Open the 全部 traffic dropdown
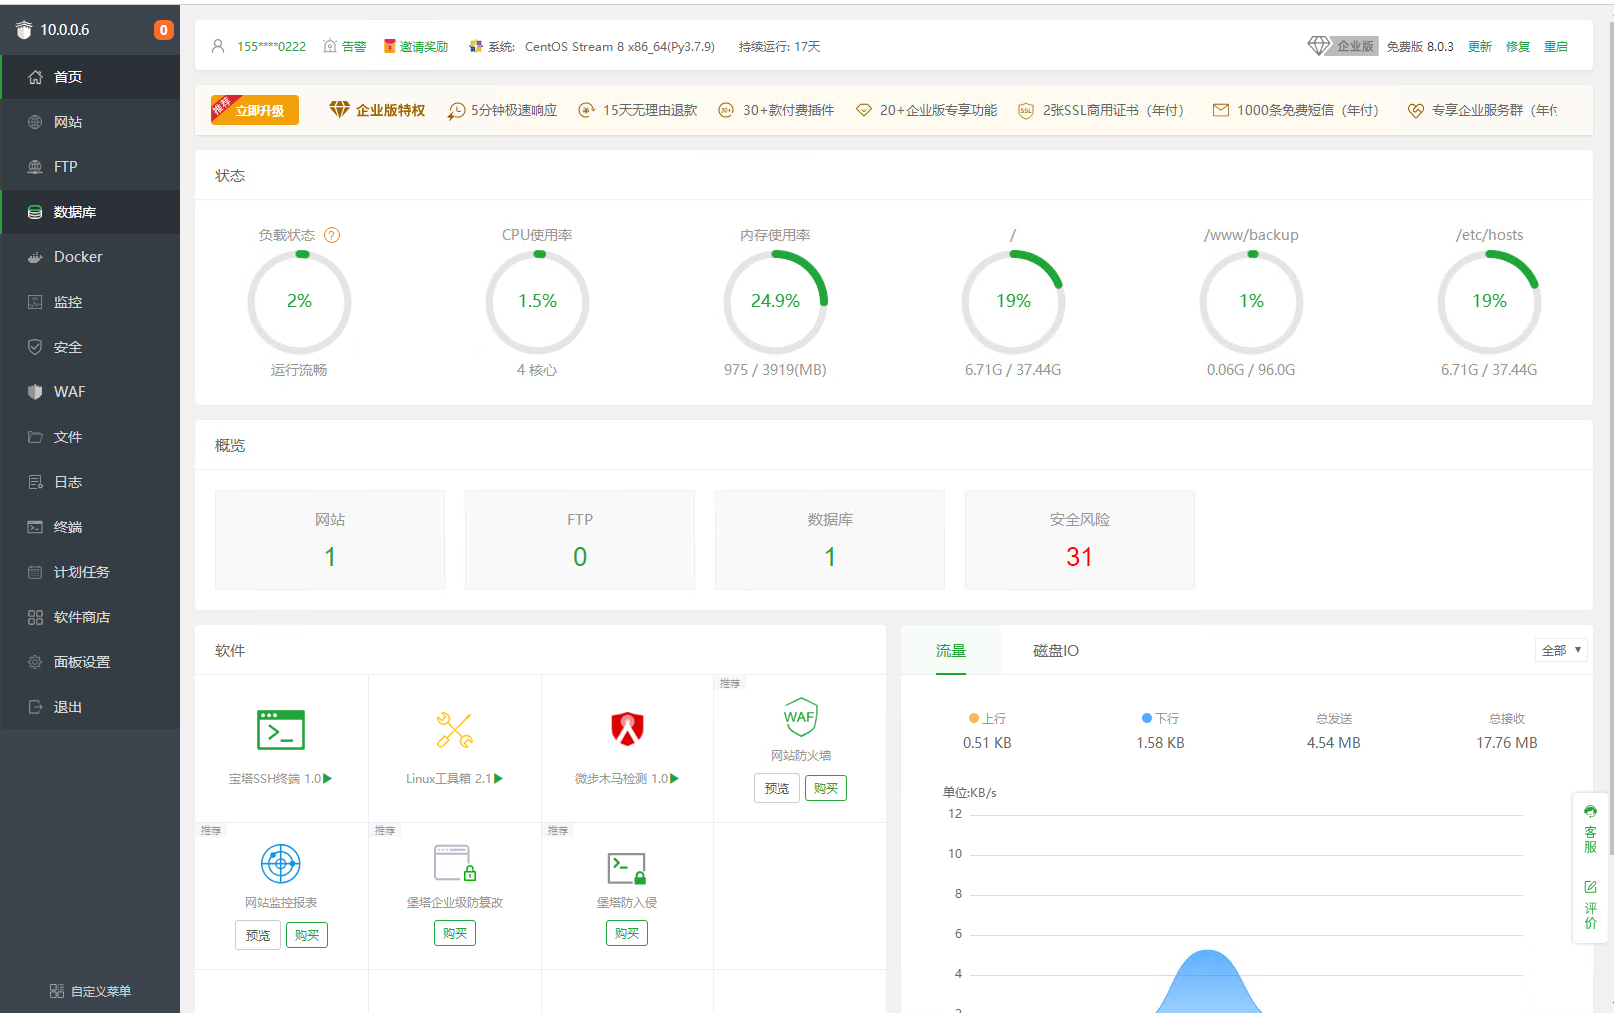The height and width of the screenshot is (1013, 1614). (1561, 650)
